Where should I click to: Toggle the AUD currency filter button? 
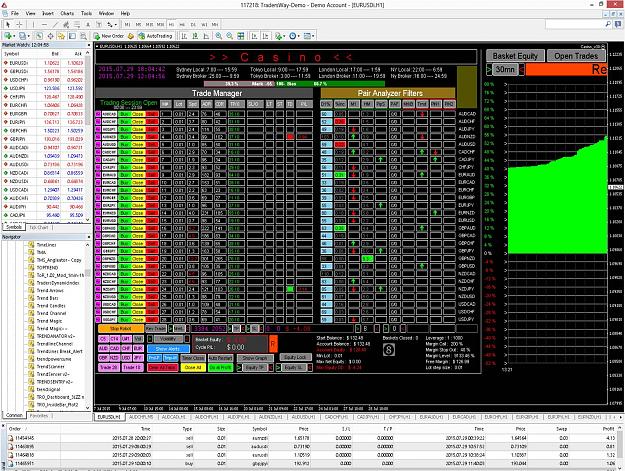click(x=103, y=348)
